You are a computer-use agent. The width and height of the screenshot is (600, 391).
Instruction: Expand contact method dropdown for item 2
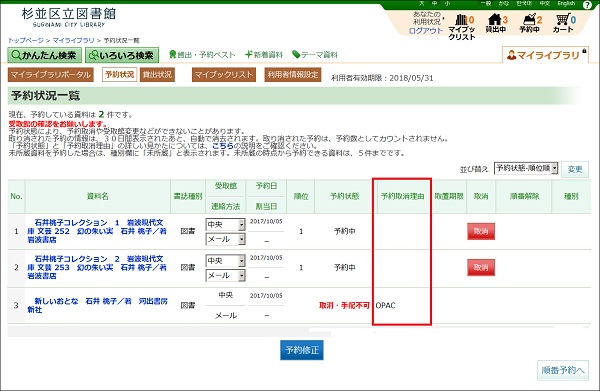pos(225,275)
